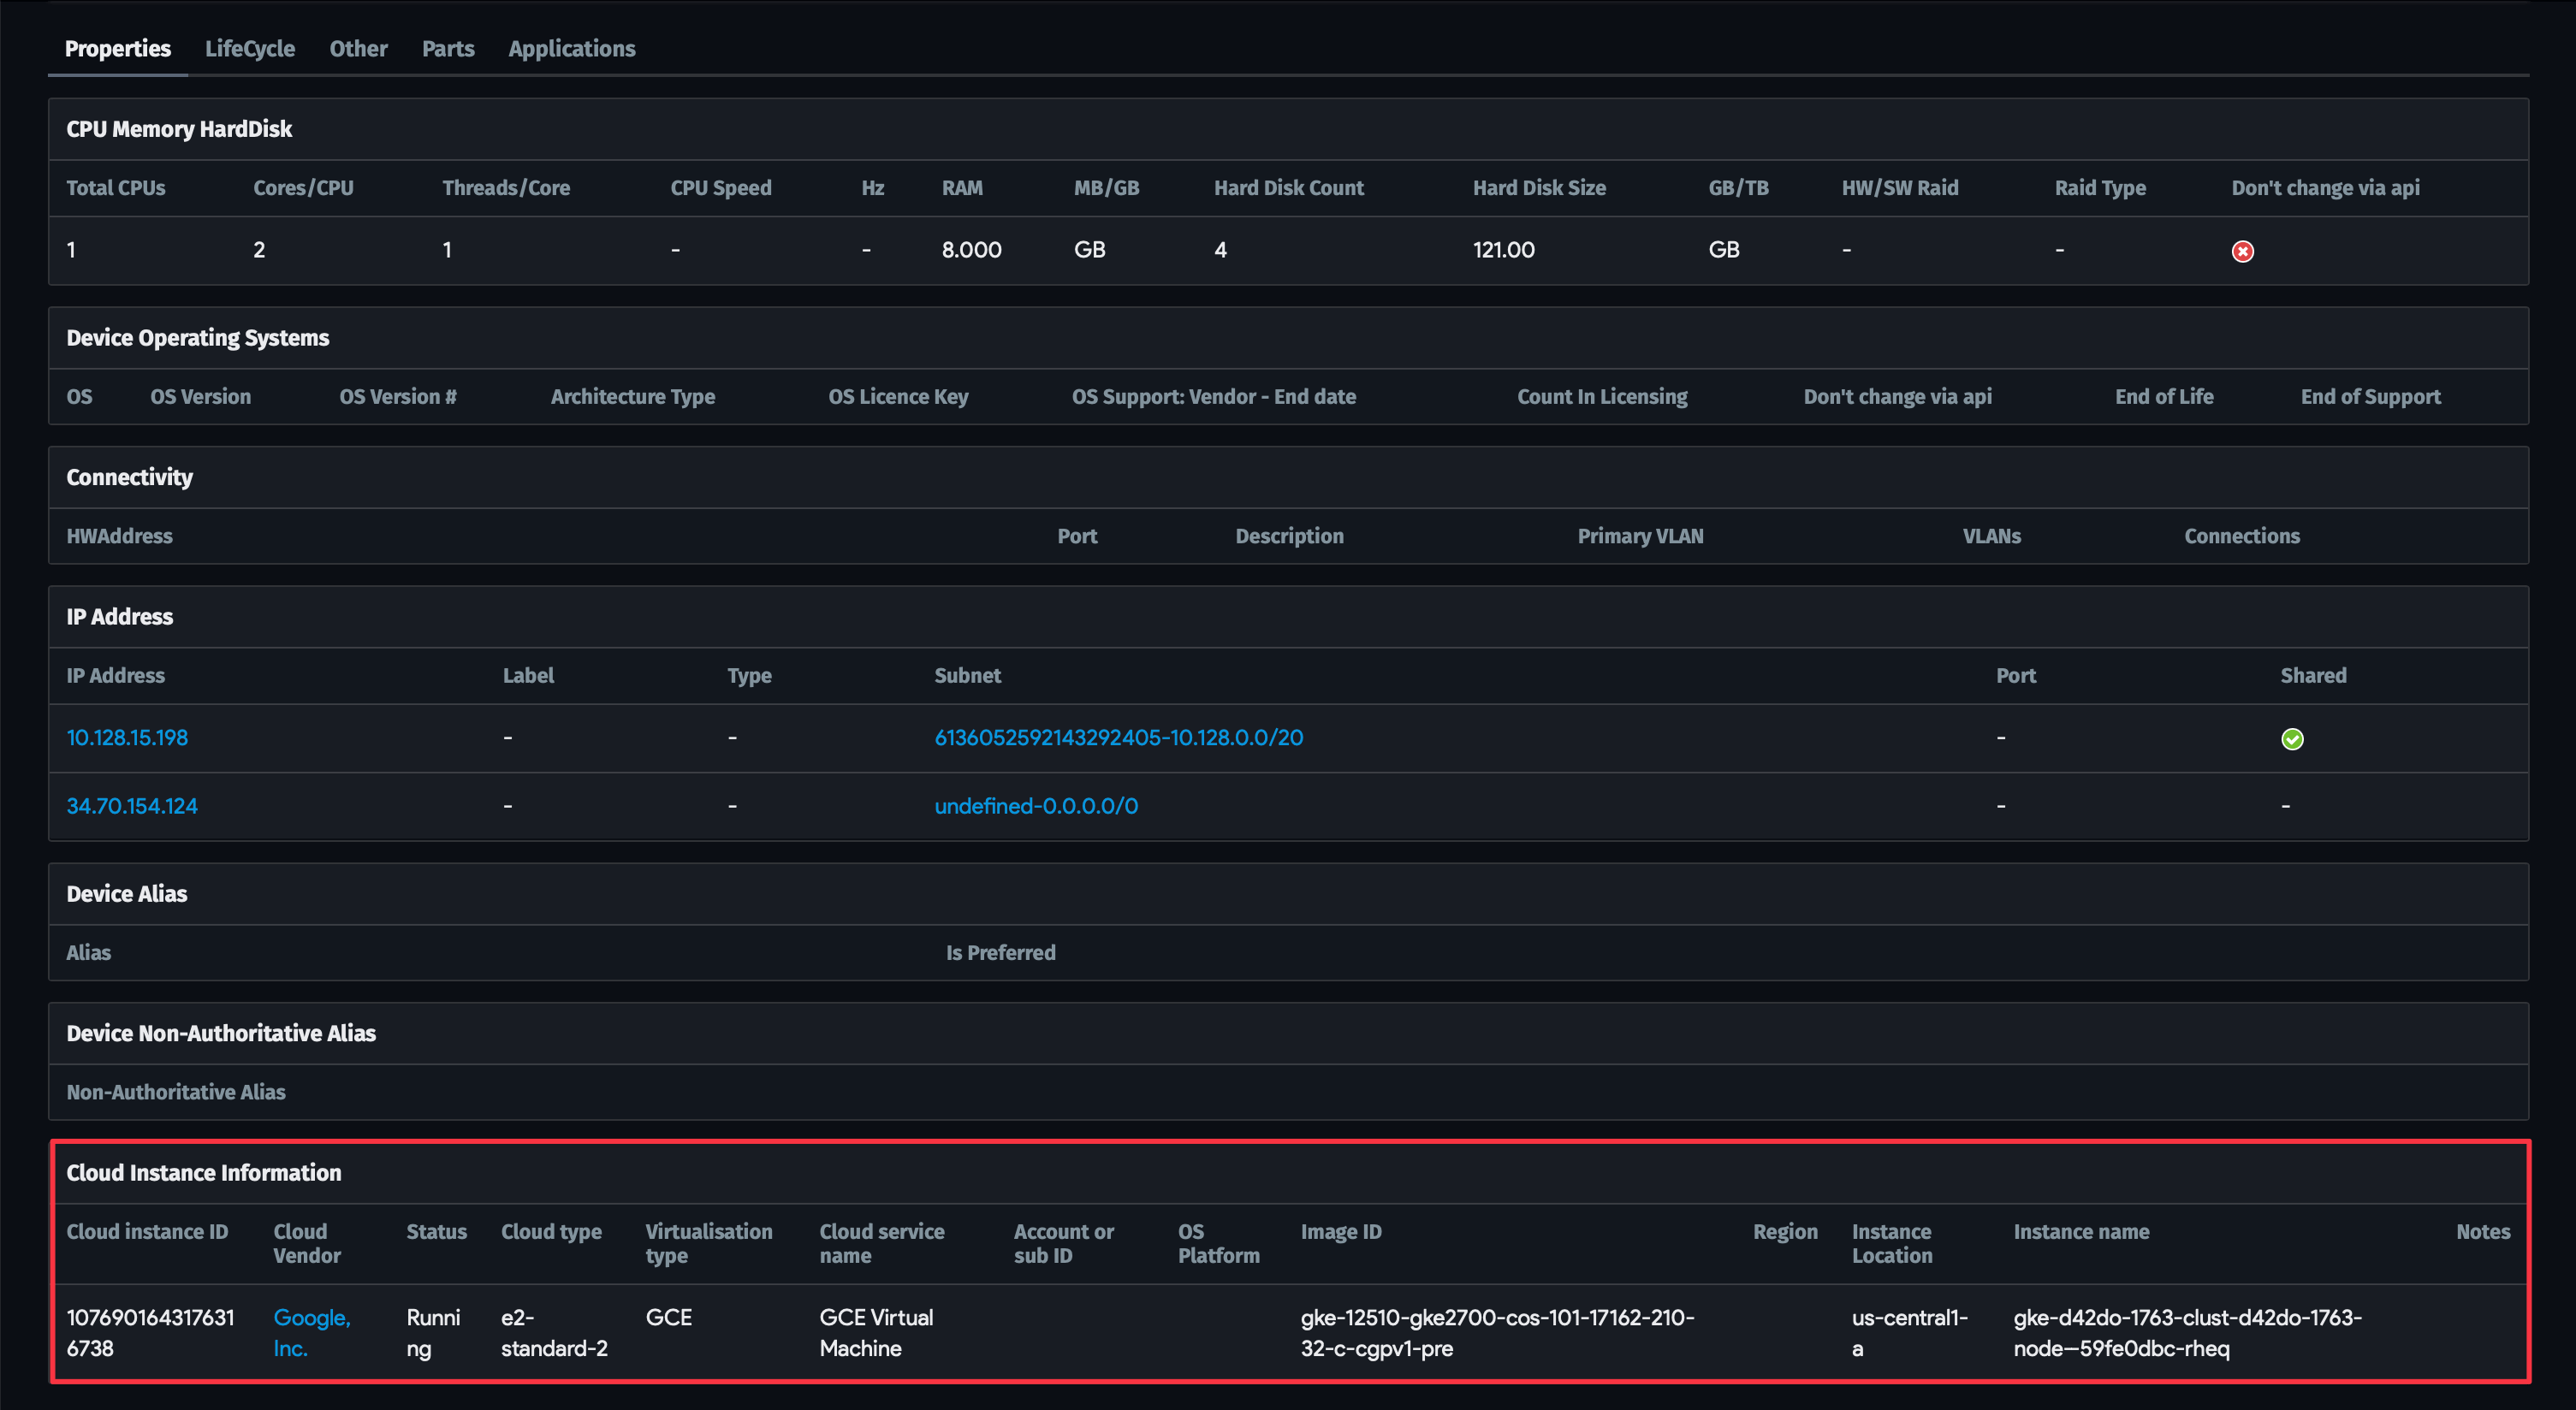
Task: Open the Other tab
Action: click(358, 48)
